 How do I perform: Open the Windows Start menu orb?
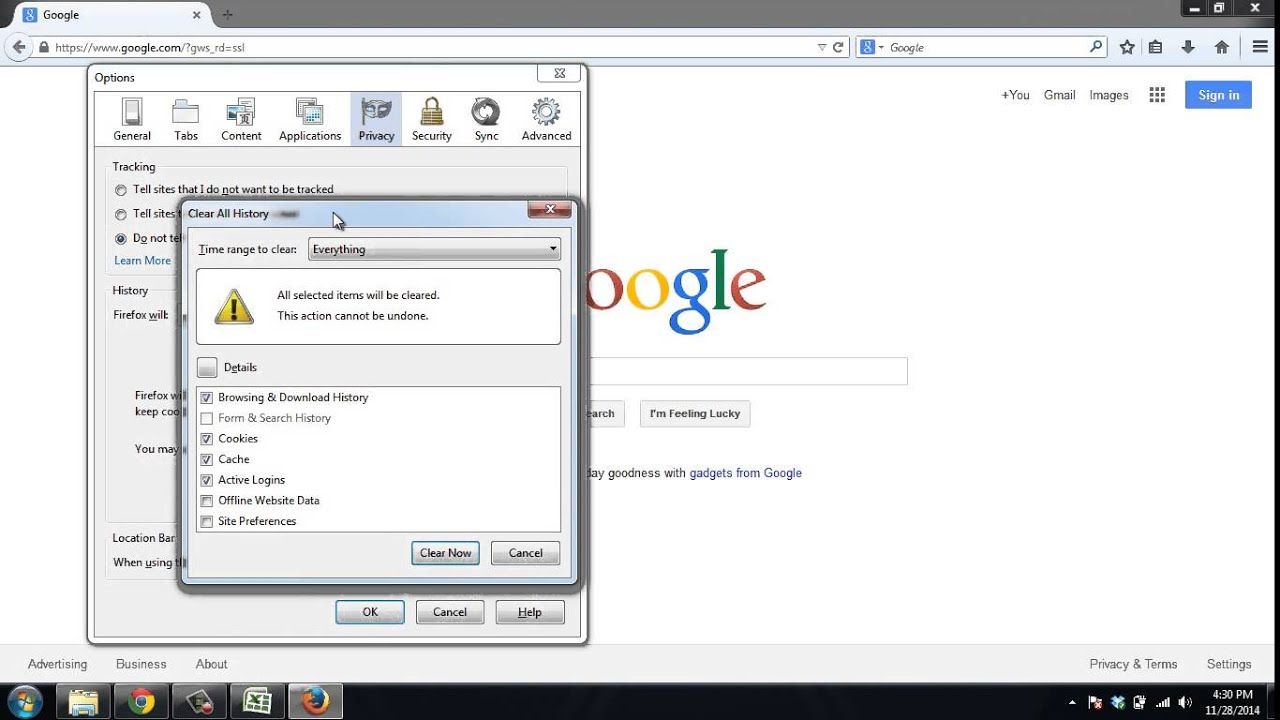coord(24,701)
